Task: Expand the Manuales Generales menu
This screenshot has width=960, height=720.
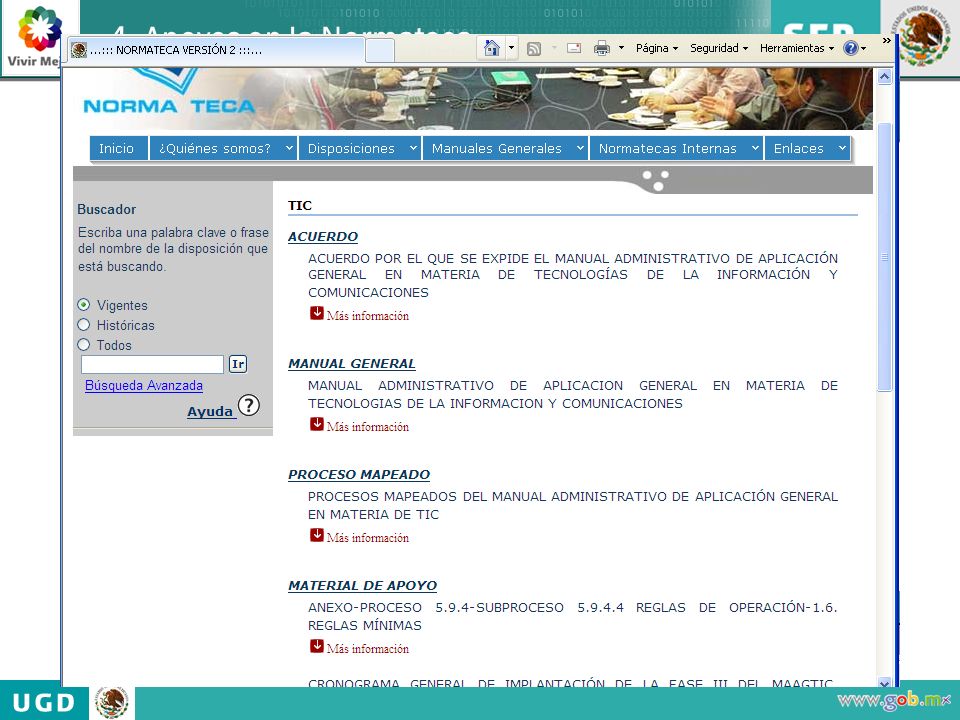Action: click(505, 148)
